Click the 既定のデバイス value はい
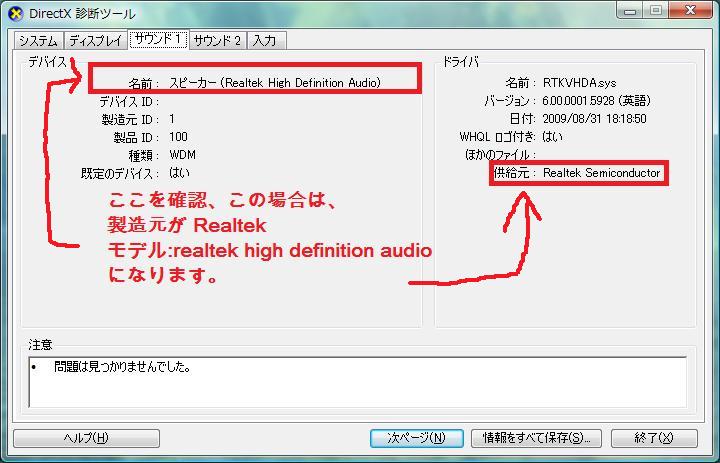The image size is (720, 463). (x=179, y=173)
